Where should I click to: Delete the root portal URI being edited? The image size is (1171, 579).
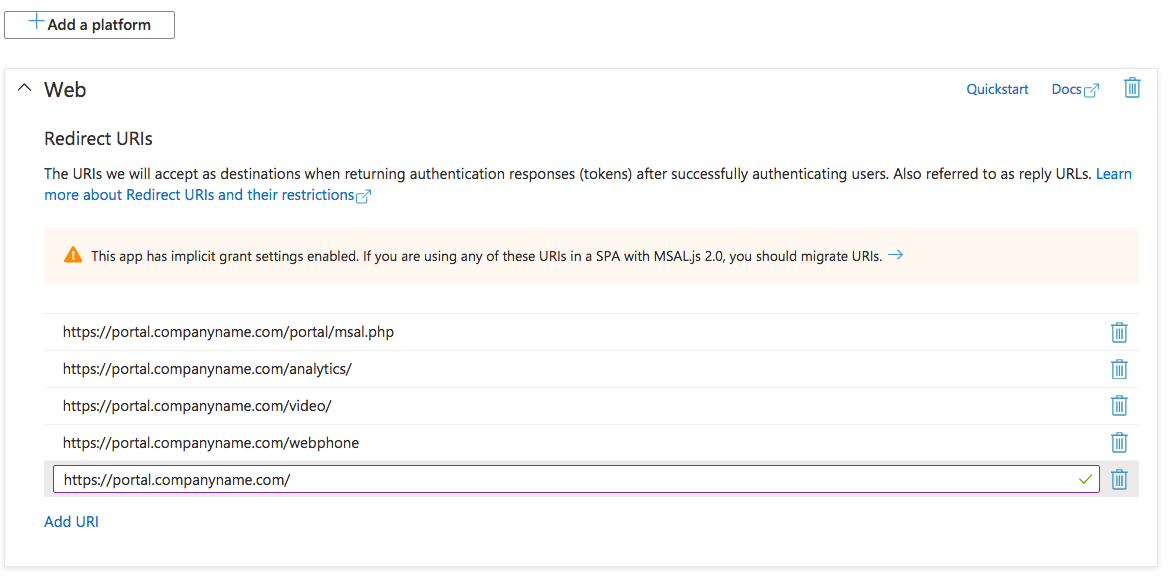pos(1119,480)
